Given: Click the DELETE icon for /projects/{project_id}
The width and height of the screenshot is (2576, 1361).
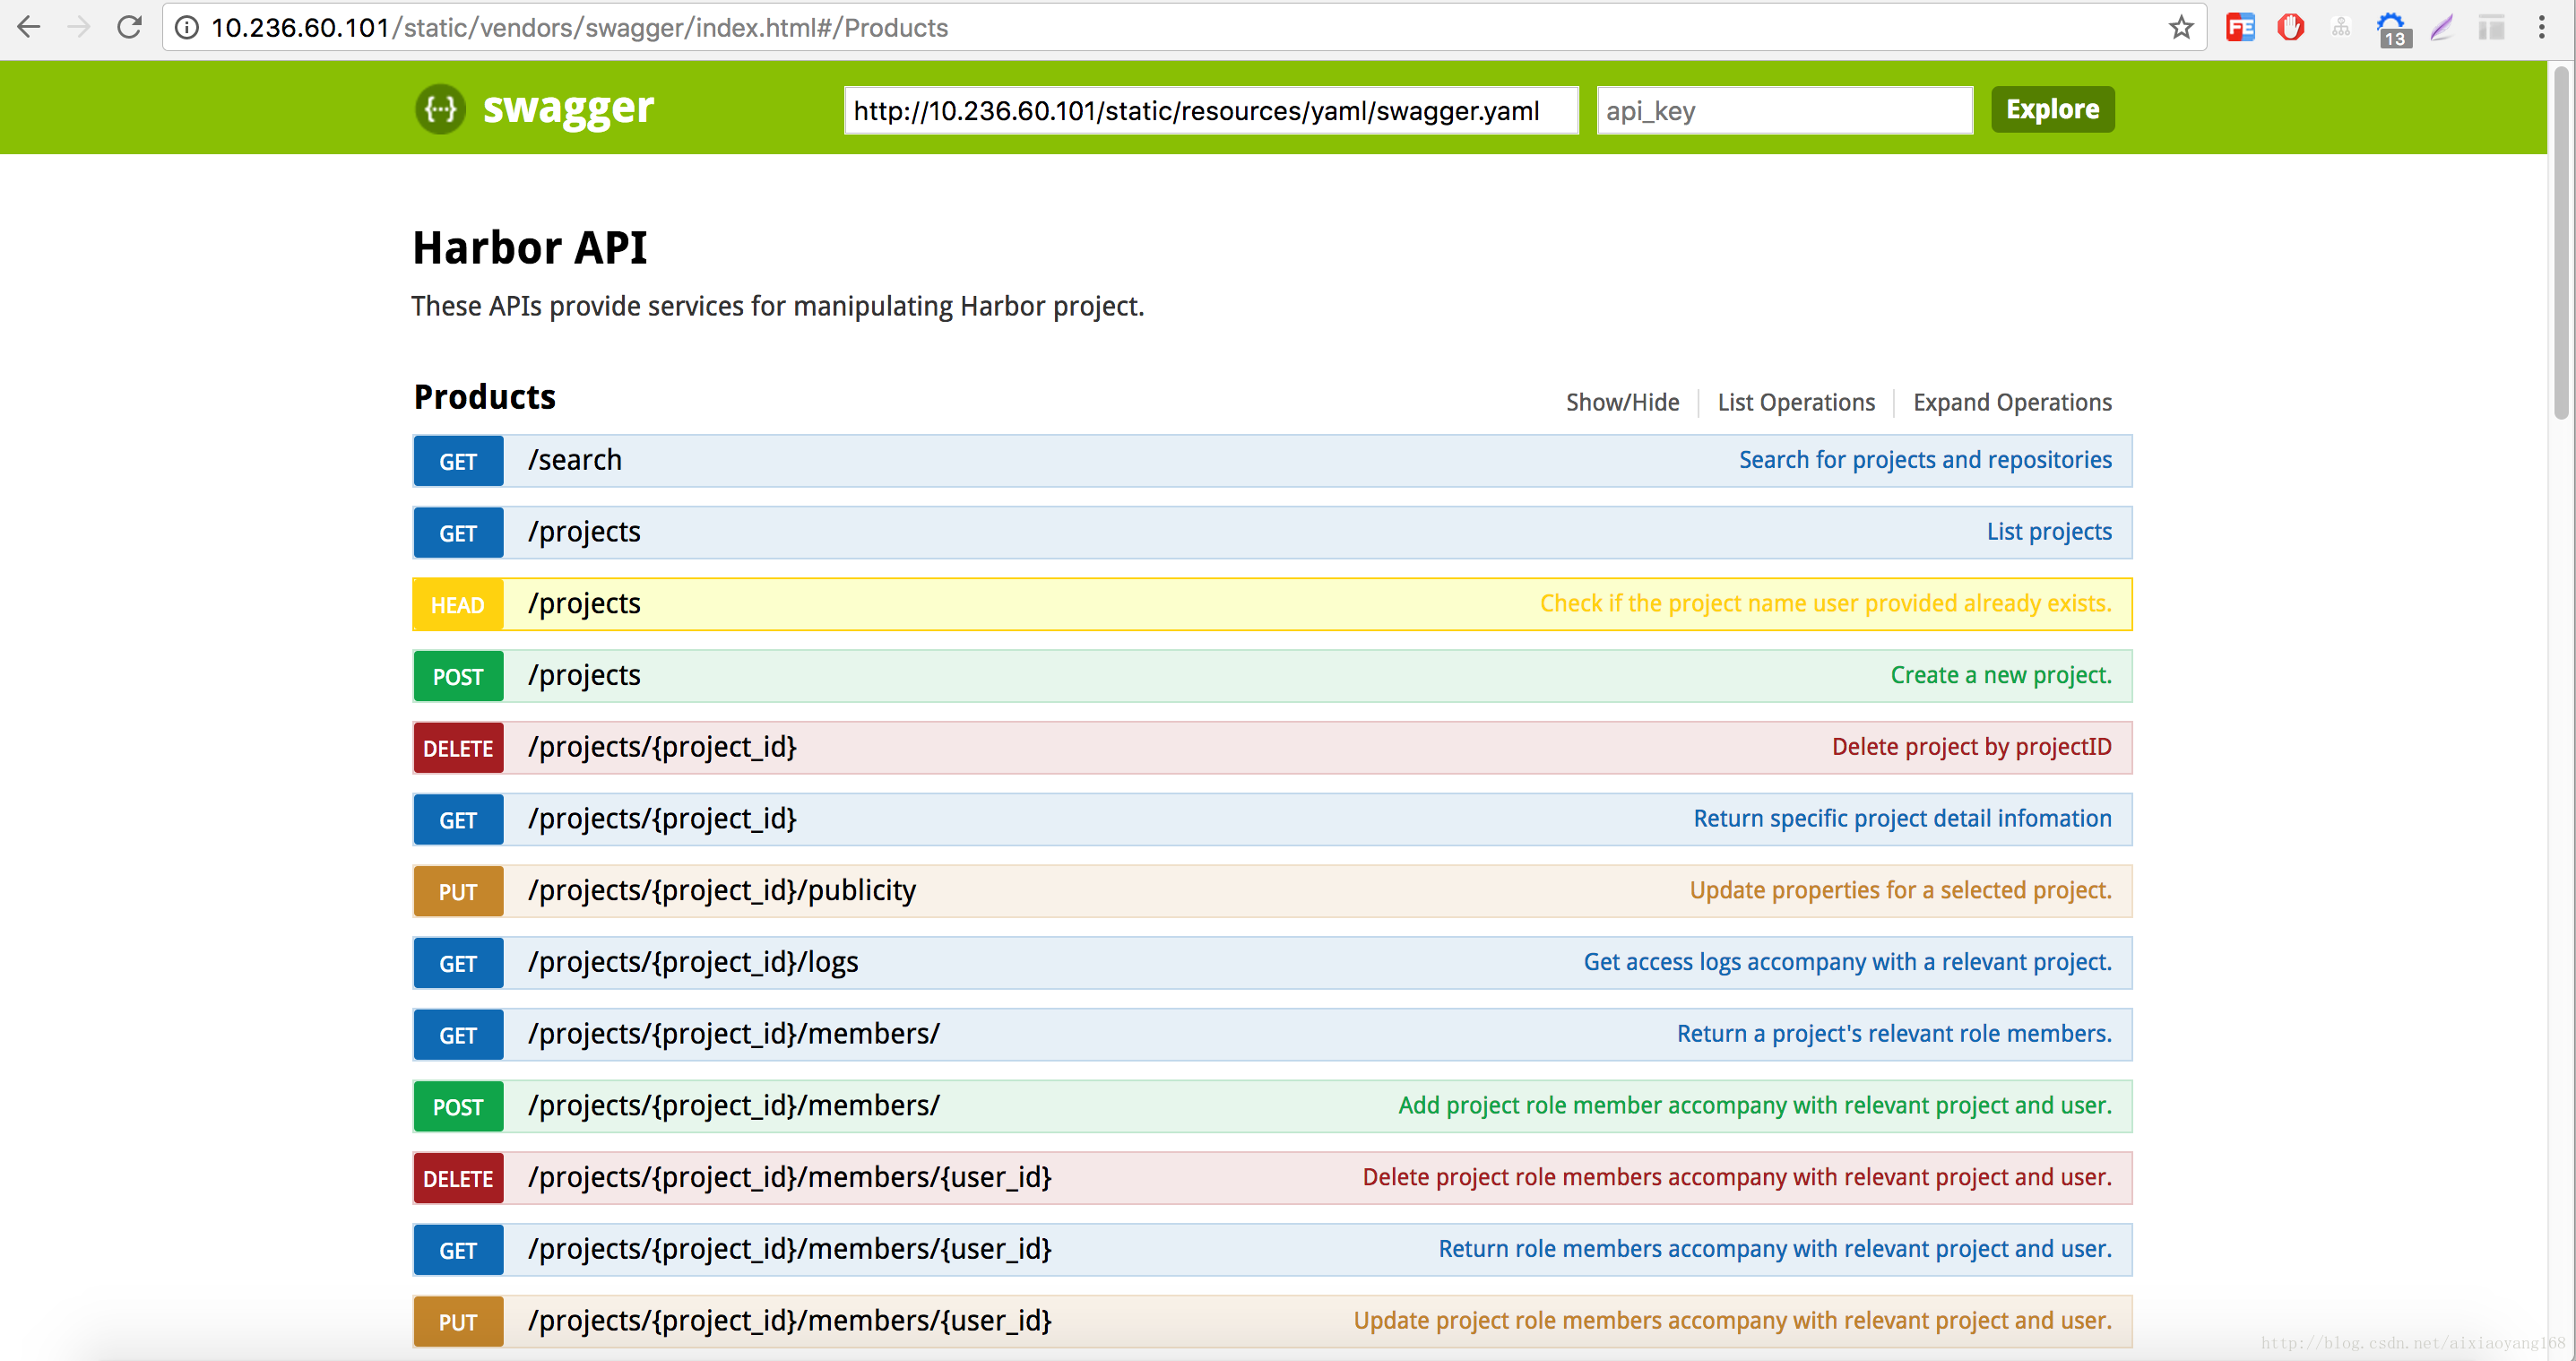Looking at the screenshot, I should (458, 748).
